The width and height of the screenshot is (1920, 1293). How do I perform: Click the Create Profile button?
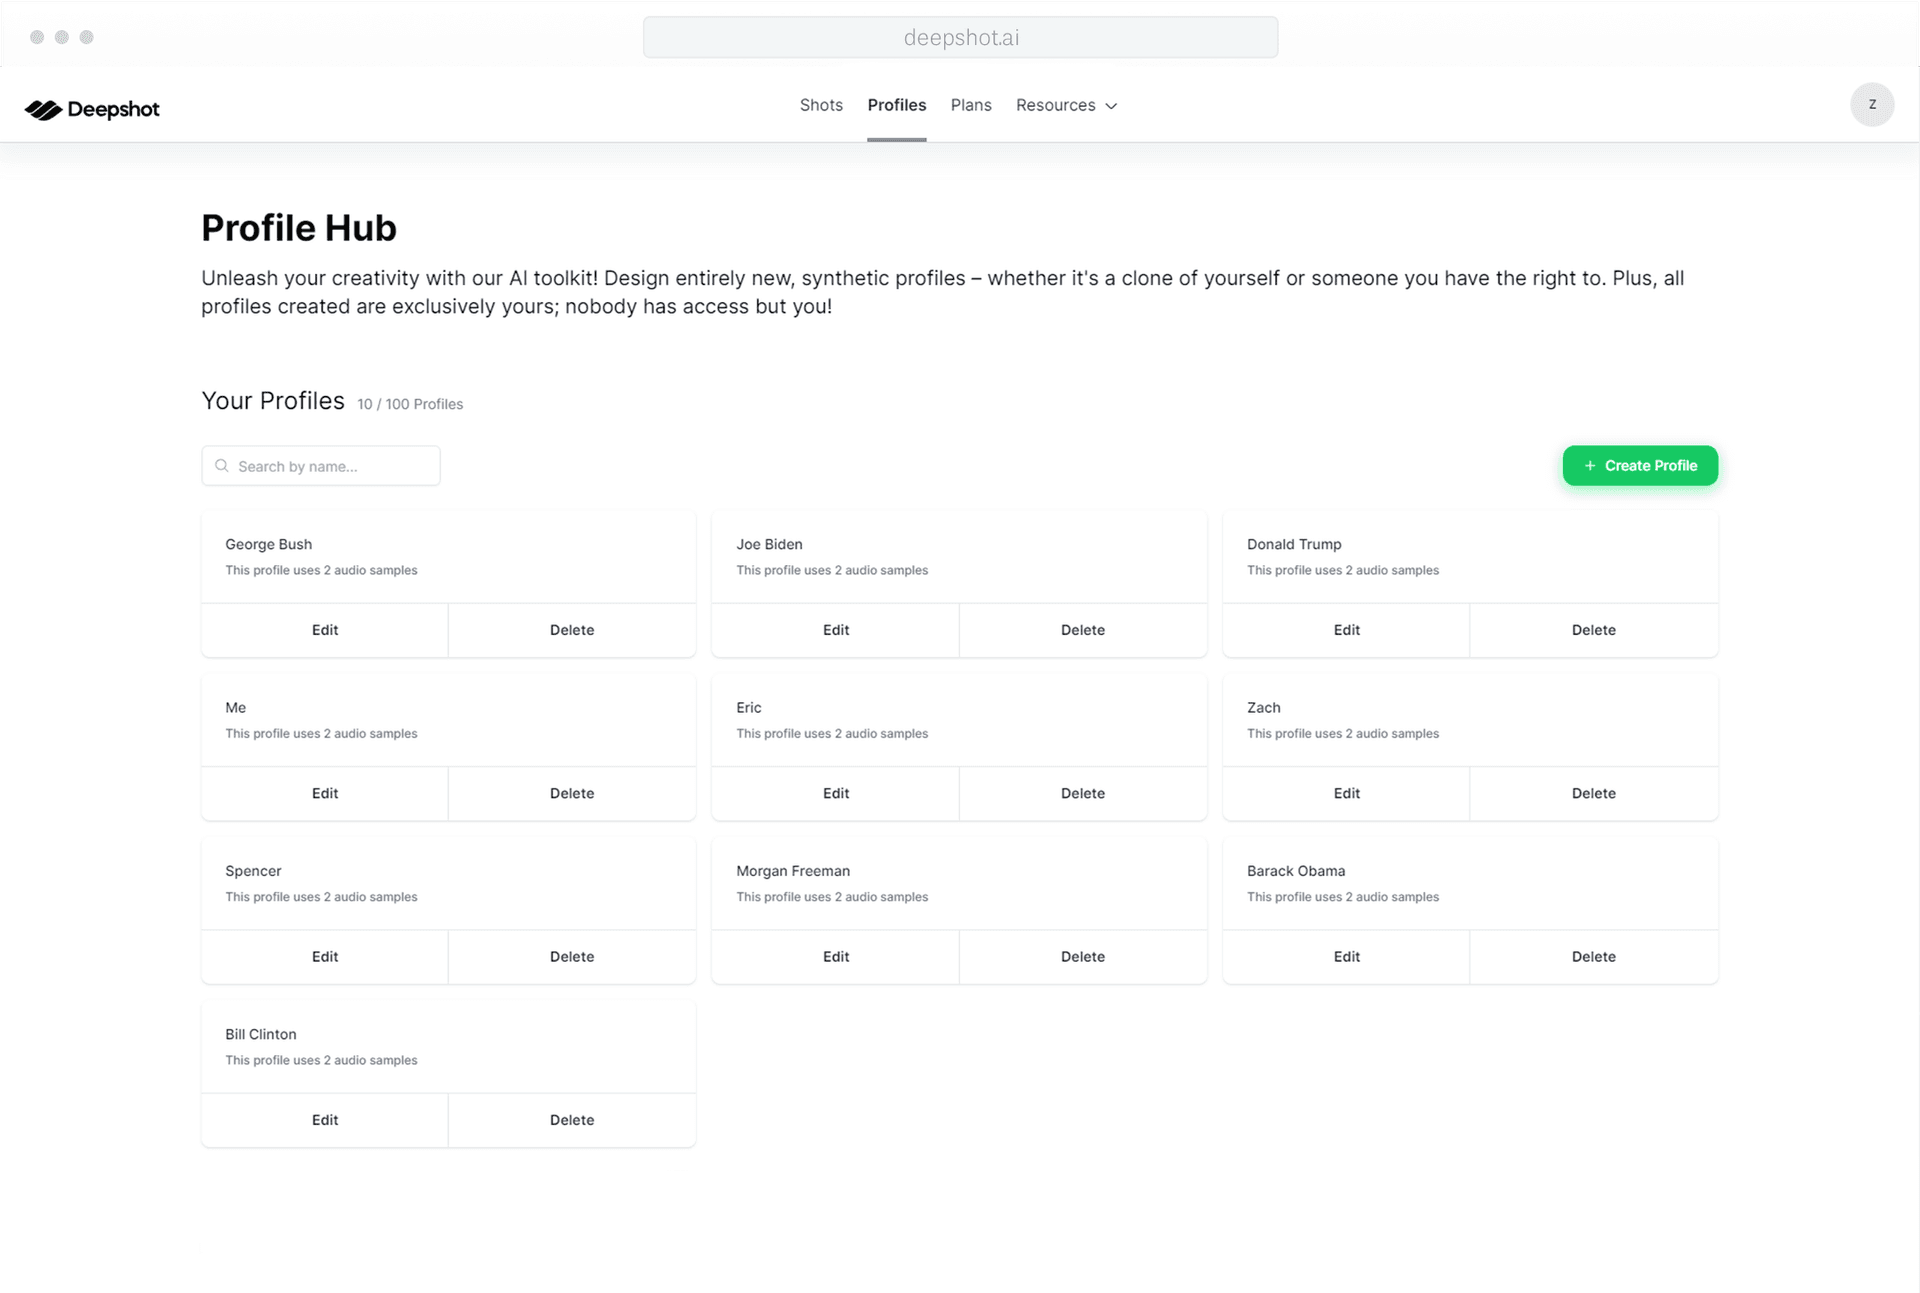click(x=1640, y=465)
